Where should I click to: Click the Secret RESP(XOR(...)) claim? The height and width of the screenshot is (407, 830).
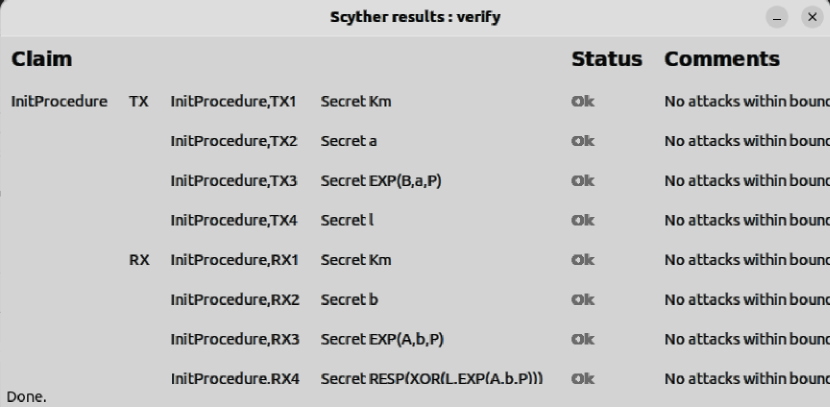[432, 379]
